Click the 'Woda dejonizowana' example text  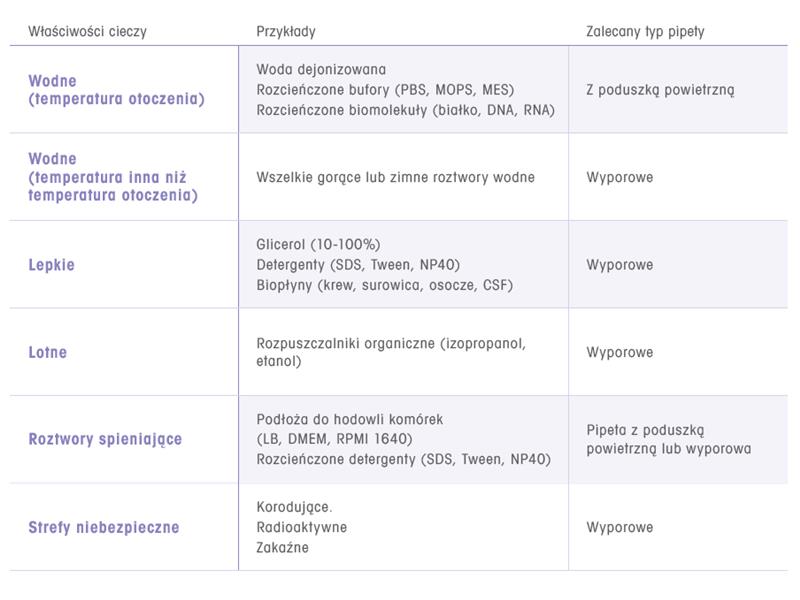pyautogui.click(x=321, y=70)
